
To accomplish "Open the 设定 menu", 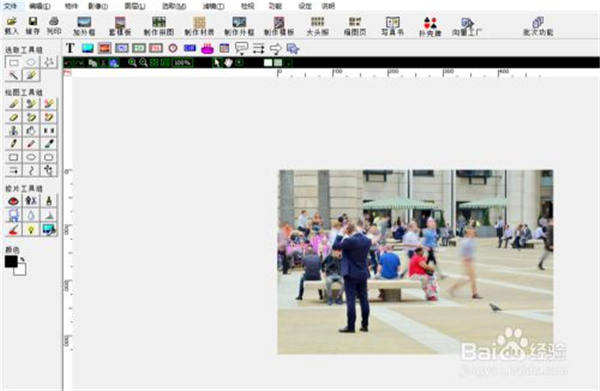I will click(305, 6).
